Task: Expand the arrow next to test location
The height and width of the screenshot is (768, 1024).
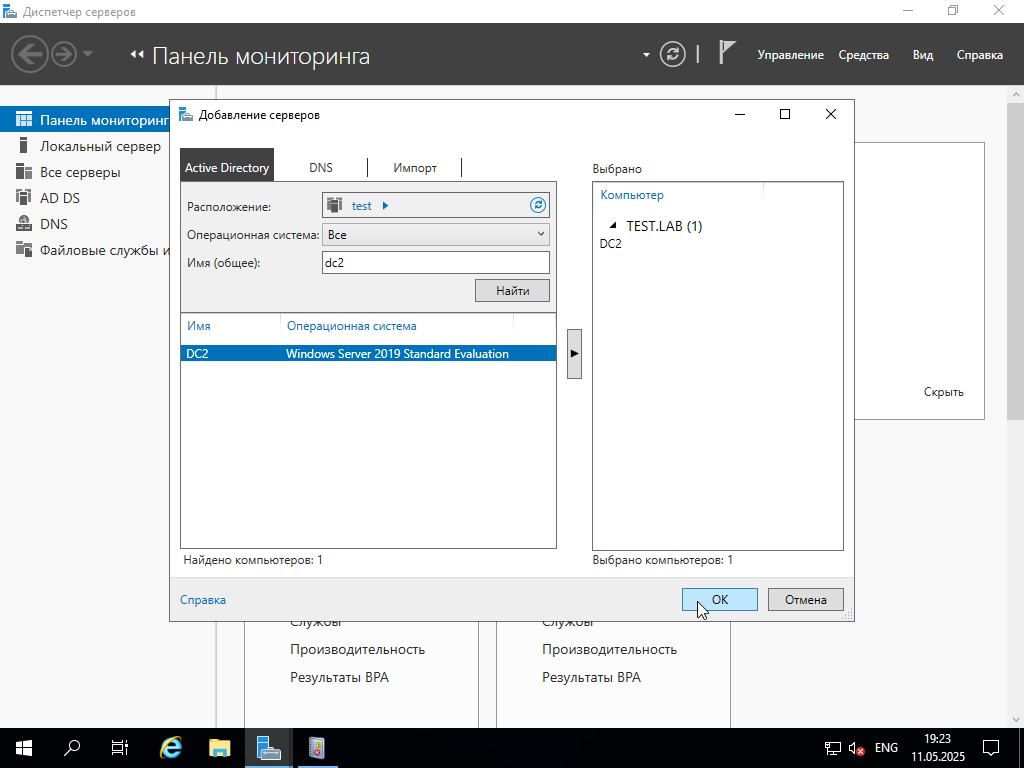Action: click(x=385, y=206)
